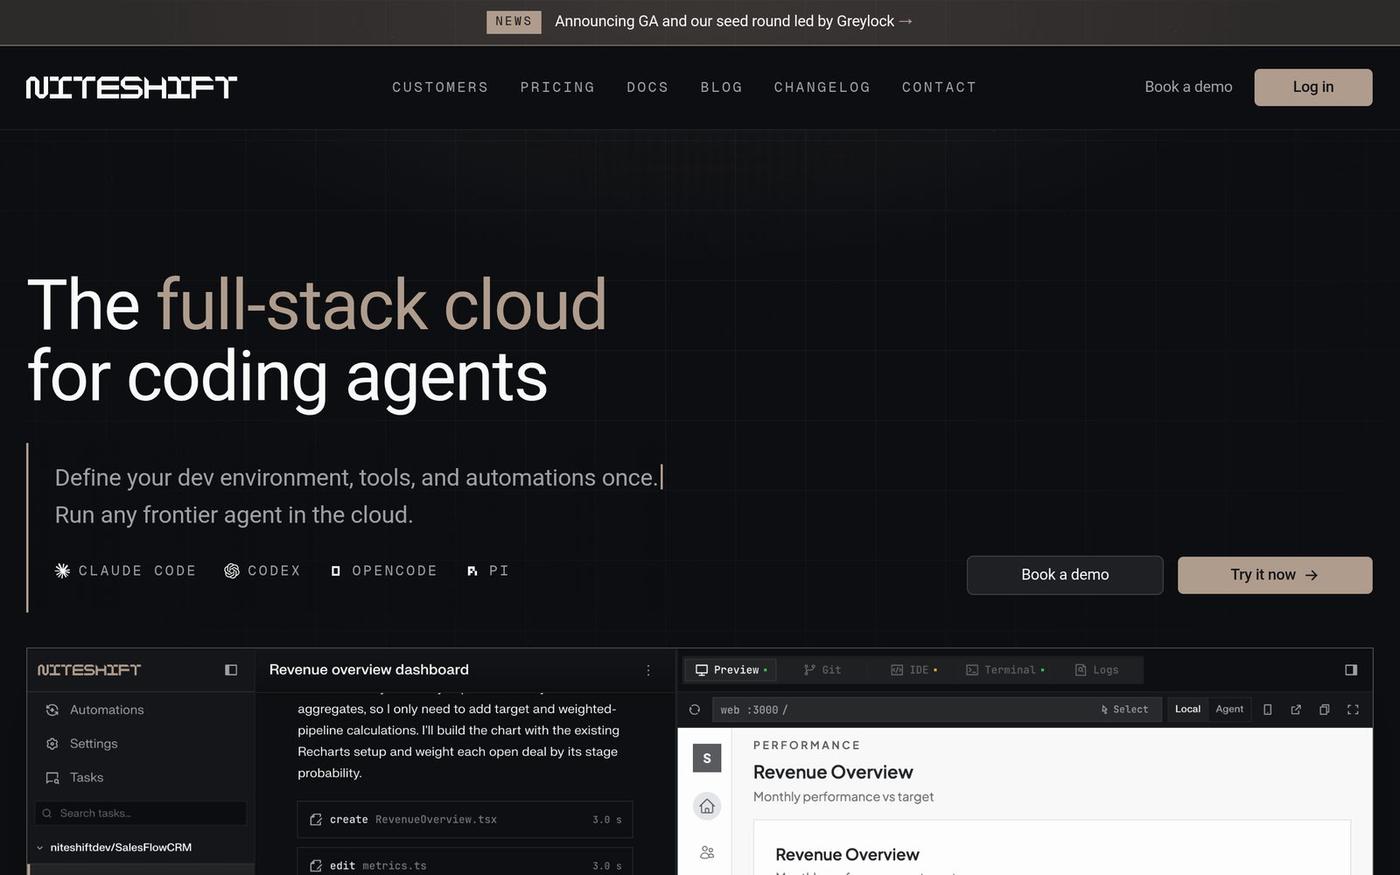Click the Revenue overview dashboard title
Viewport: 1400px width, 875px height.
[x=369, y=670]
